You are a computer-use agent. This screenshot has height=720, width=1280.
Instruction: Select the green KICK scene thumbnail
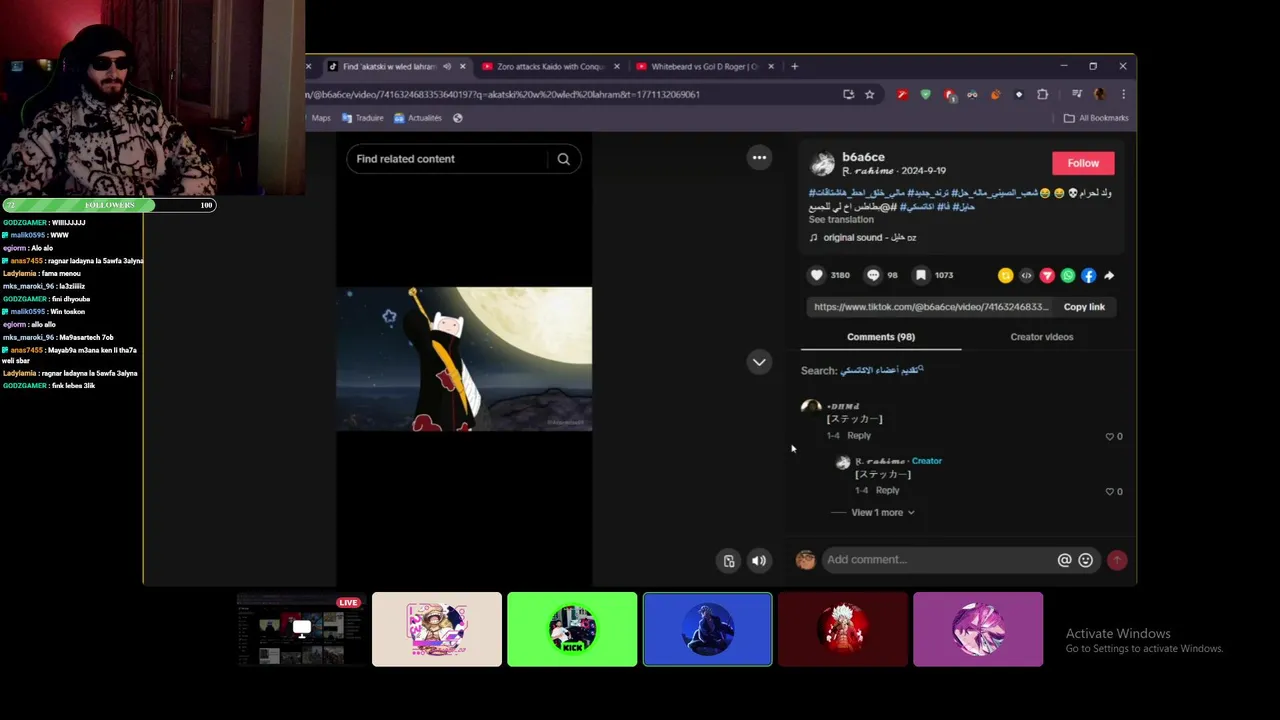572,629
